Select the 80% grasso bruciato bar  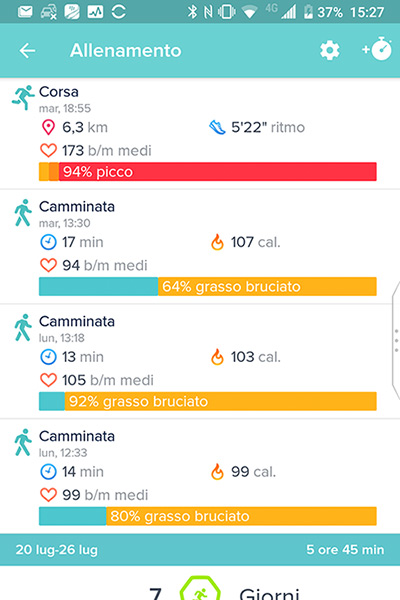click(207, 516)
